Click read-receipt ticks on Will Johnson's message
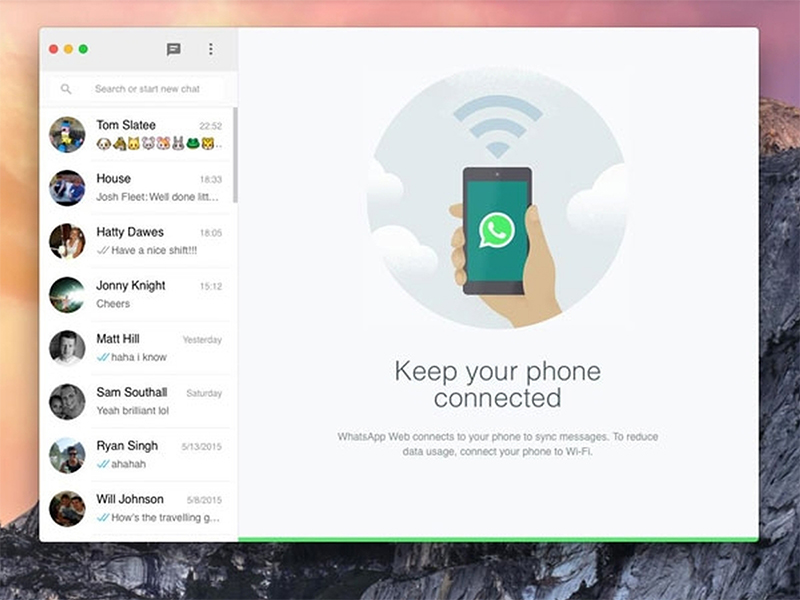The height and width of the screenshot is (600, 800). tap(103, 518)
